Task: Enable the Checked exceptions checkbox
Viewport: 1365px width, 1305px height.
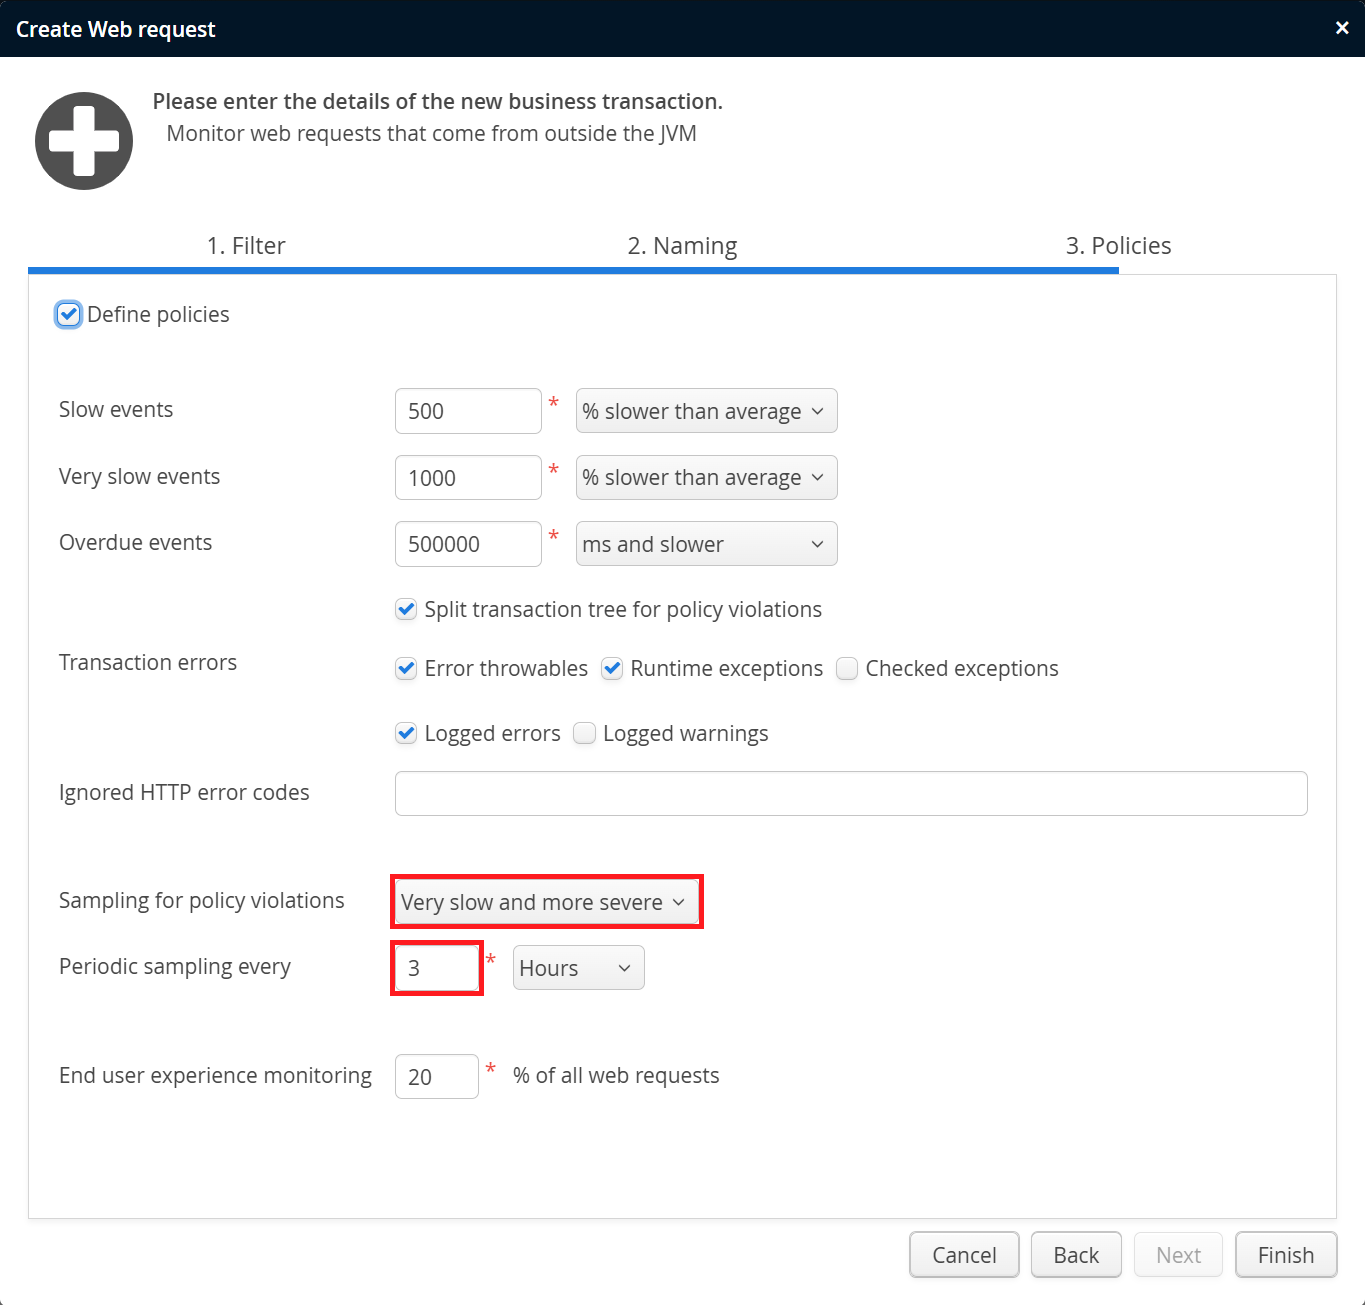Action: [847, 669]
